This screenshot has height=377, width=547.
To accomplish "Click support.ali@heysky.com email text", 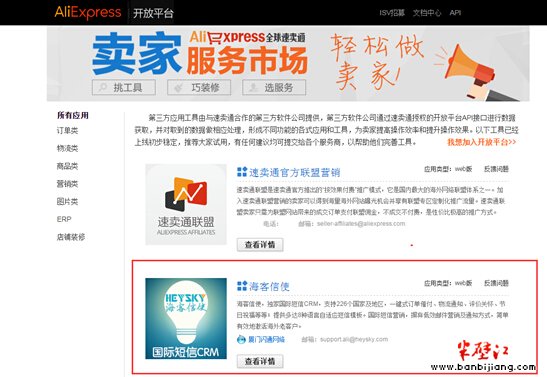I will click(x=354, y=339).
